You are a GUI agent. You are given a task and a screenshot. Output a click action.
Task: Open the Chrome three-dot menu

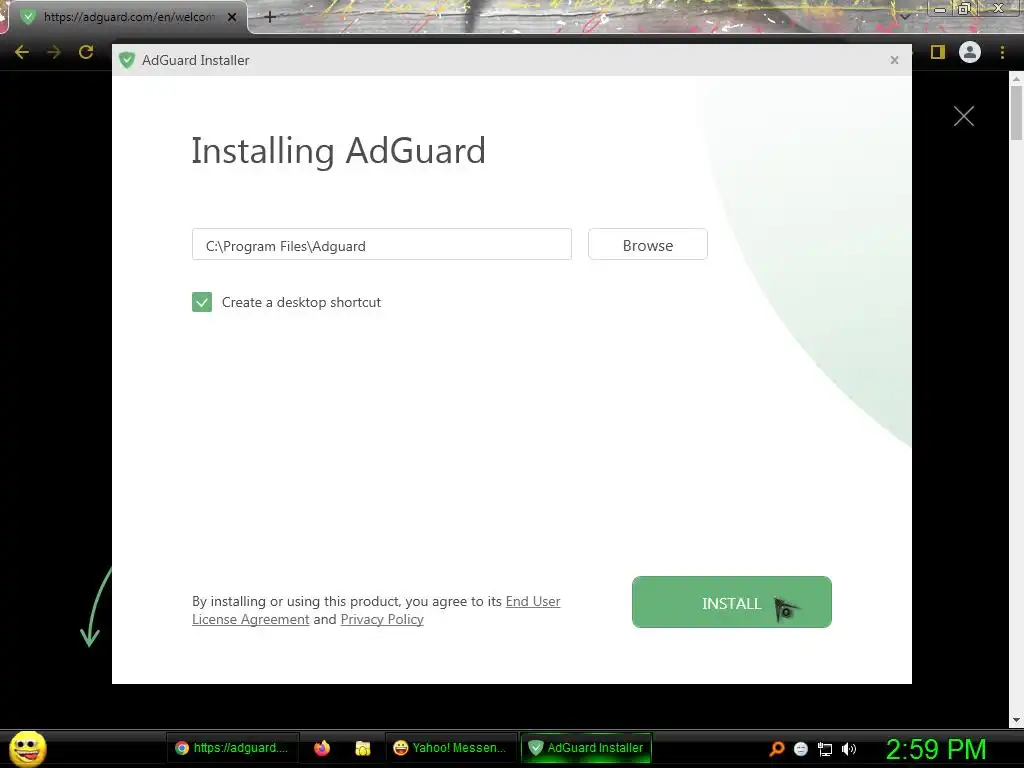point(1002,52)
